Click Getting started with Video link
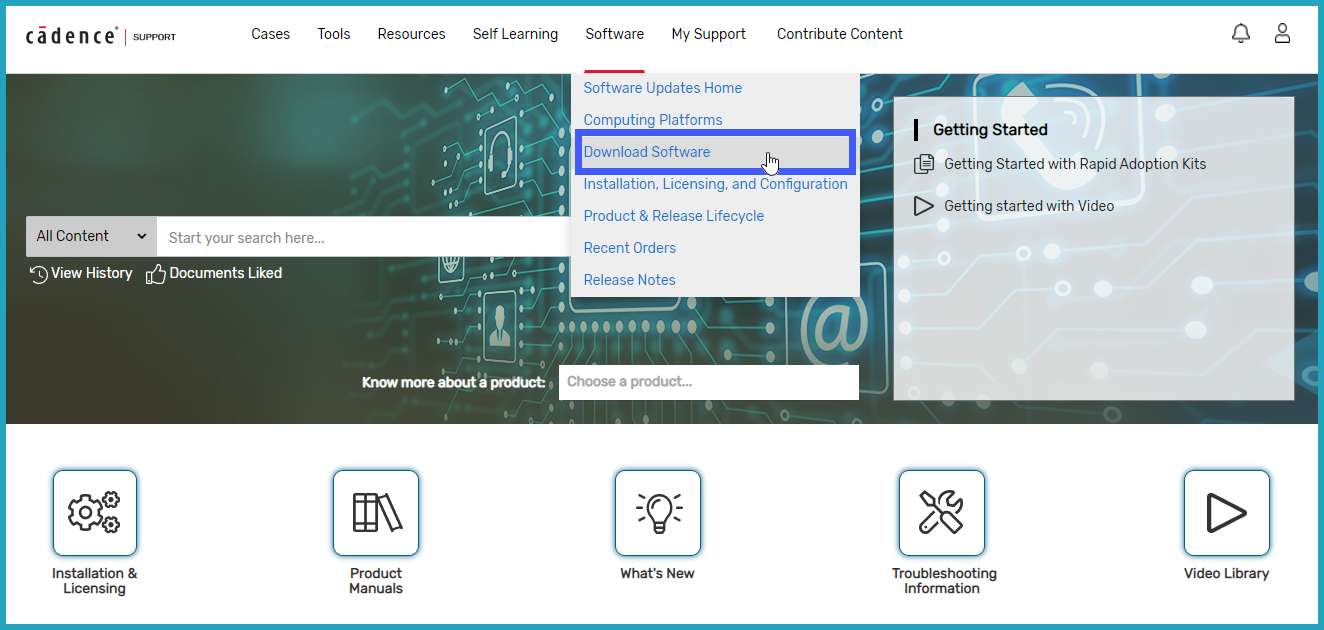Screen dimensions: 1324x630 [1028, 206]
